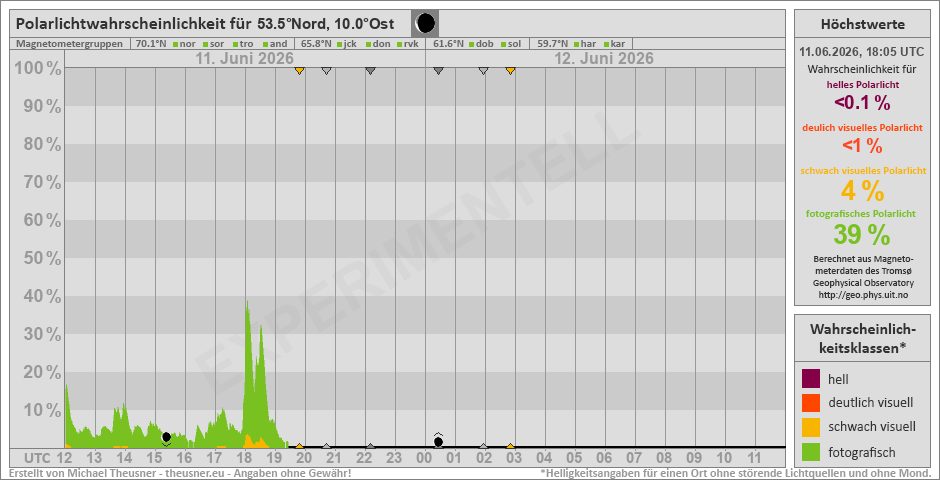The width and height of the screenshot is (940, 480).
Task: Click the '65.8°N' latitude group label
Action: (317, 44)
